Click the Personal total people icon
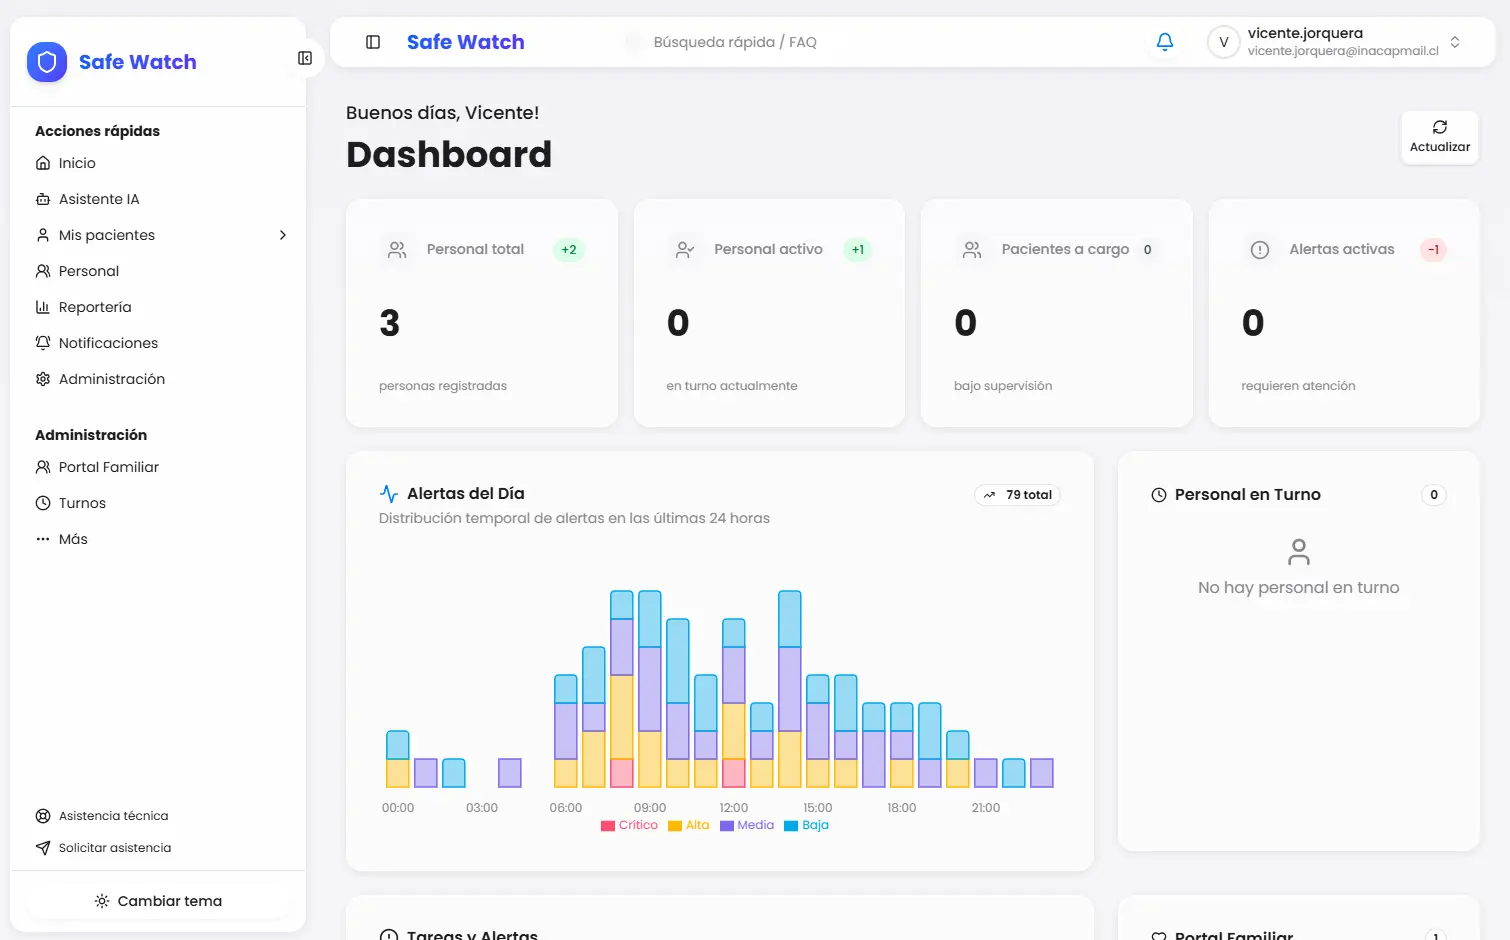 coord(397,249)
